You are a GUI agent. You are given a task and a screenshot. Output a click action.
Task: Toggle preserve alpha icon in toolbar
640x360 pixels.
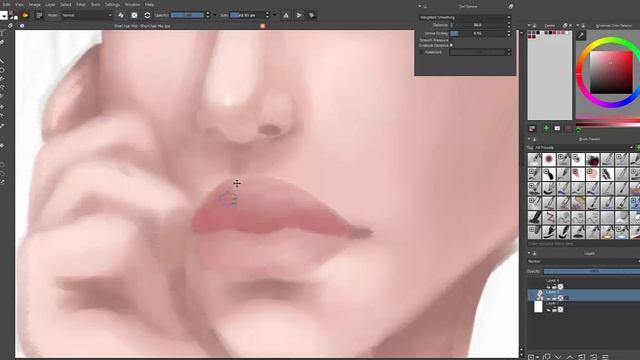click(x=134, y=16)
